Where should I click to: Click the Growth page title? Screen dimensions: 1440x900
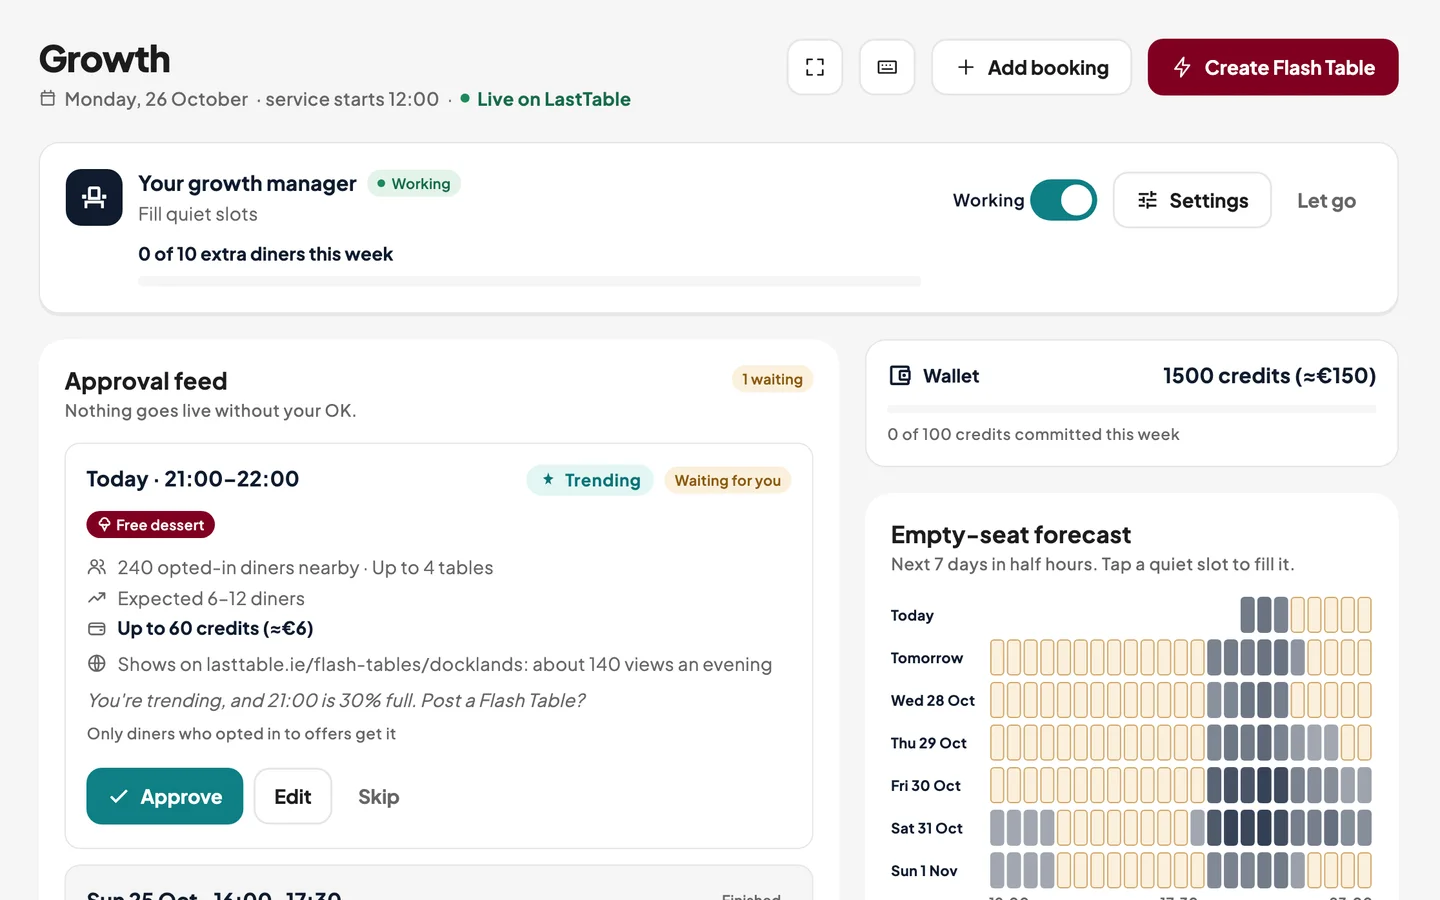point(105,59)
